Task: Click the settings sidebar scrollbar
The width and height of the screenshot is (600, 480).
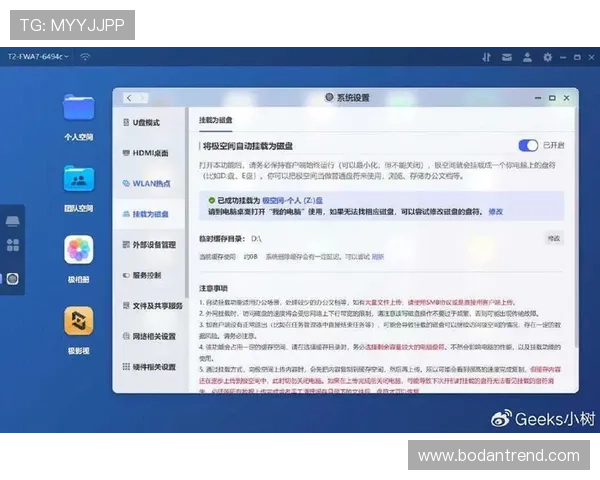Action: (x=187, y=203)
